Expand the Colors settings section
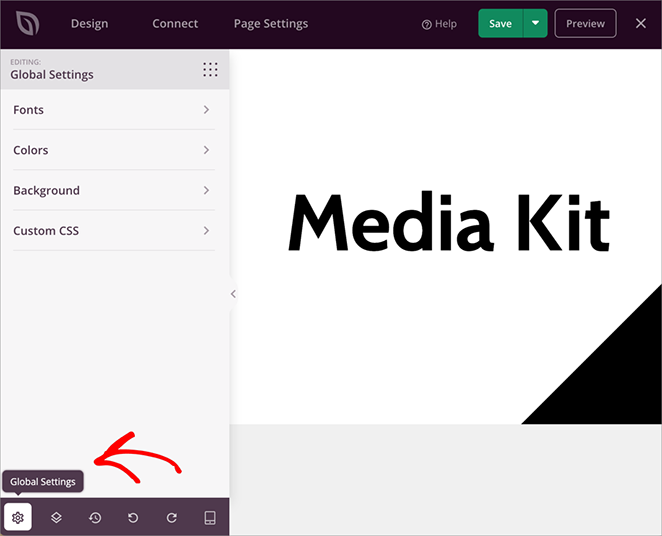The width and height of the screenshot is (662, 536). [114, 150]
